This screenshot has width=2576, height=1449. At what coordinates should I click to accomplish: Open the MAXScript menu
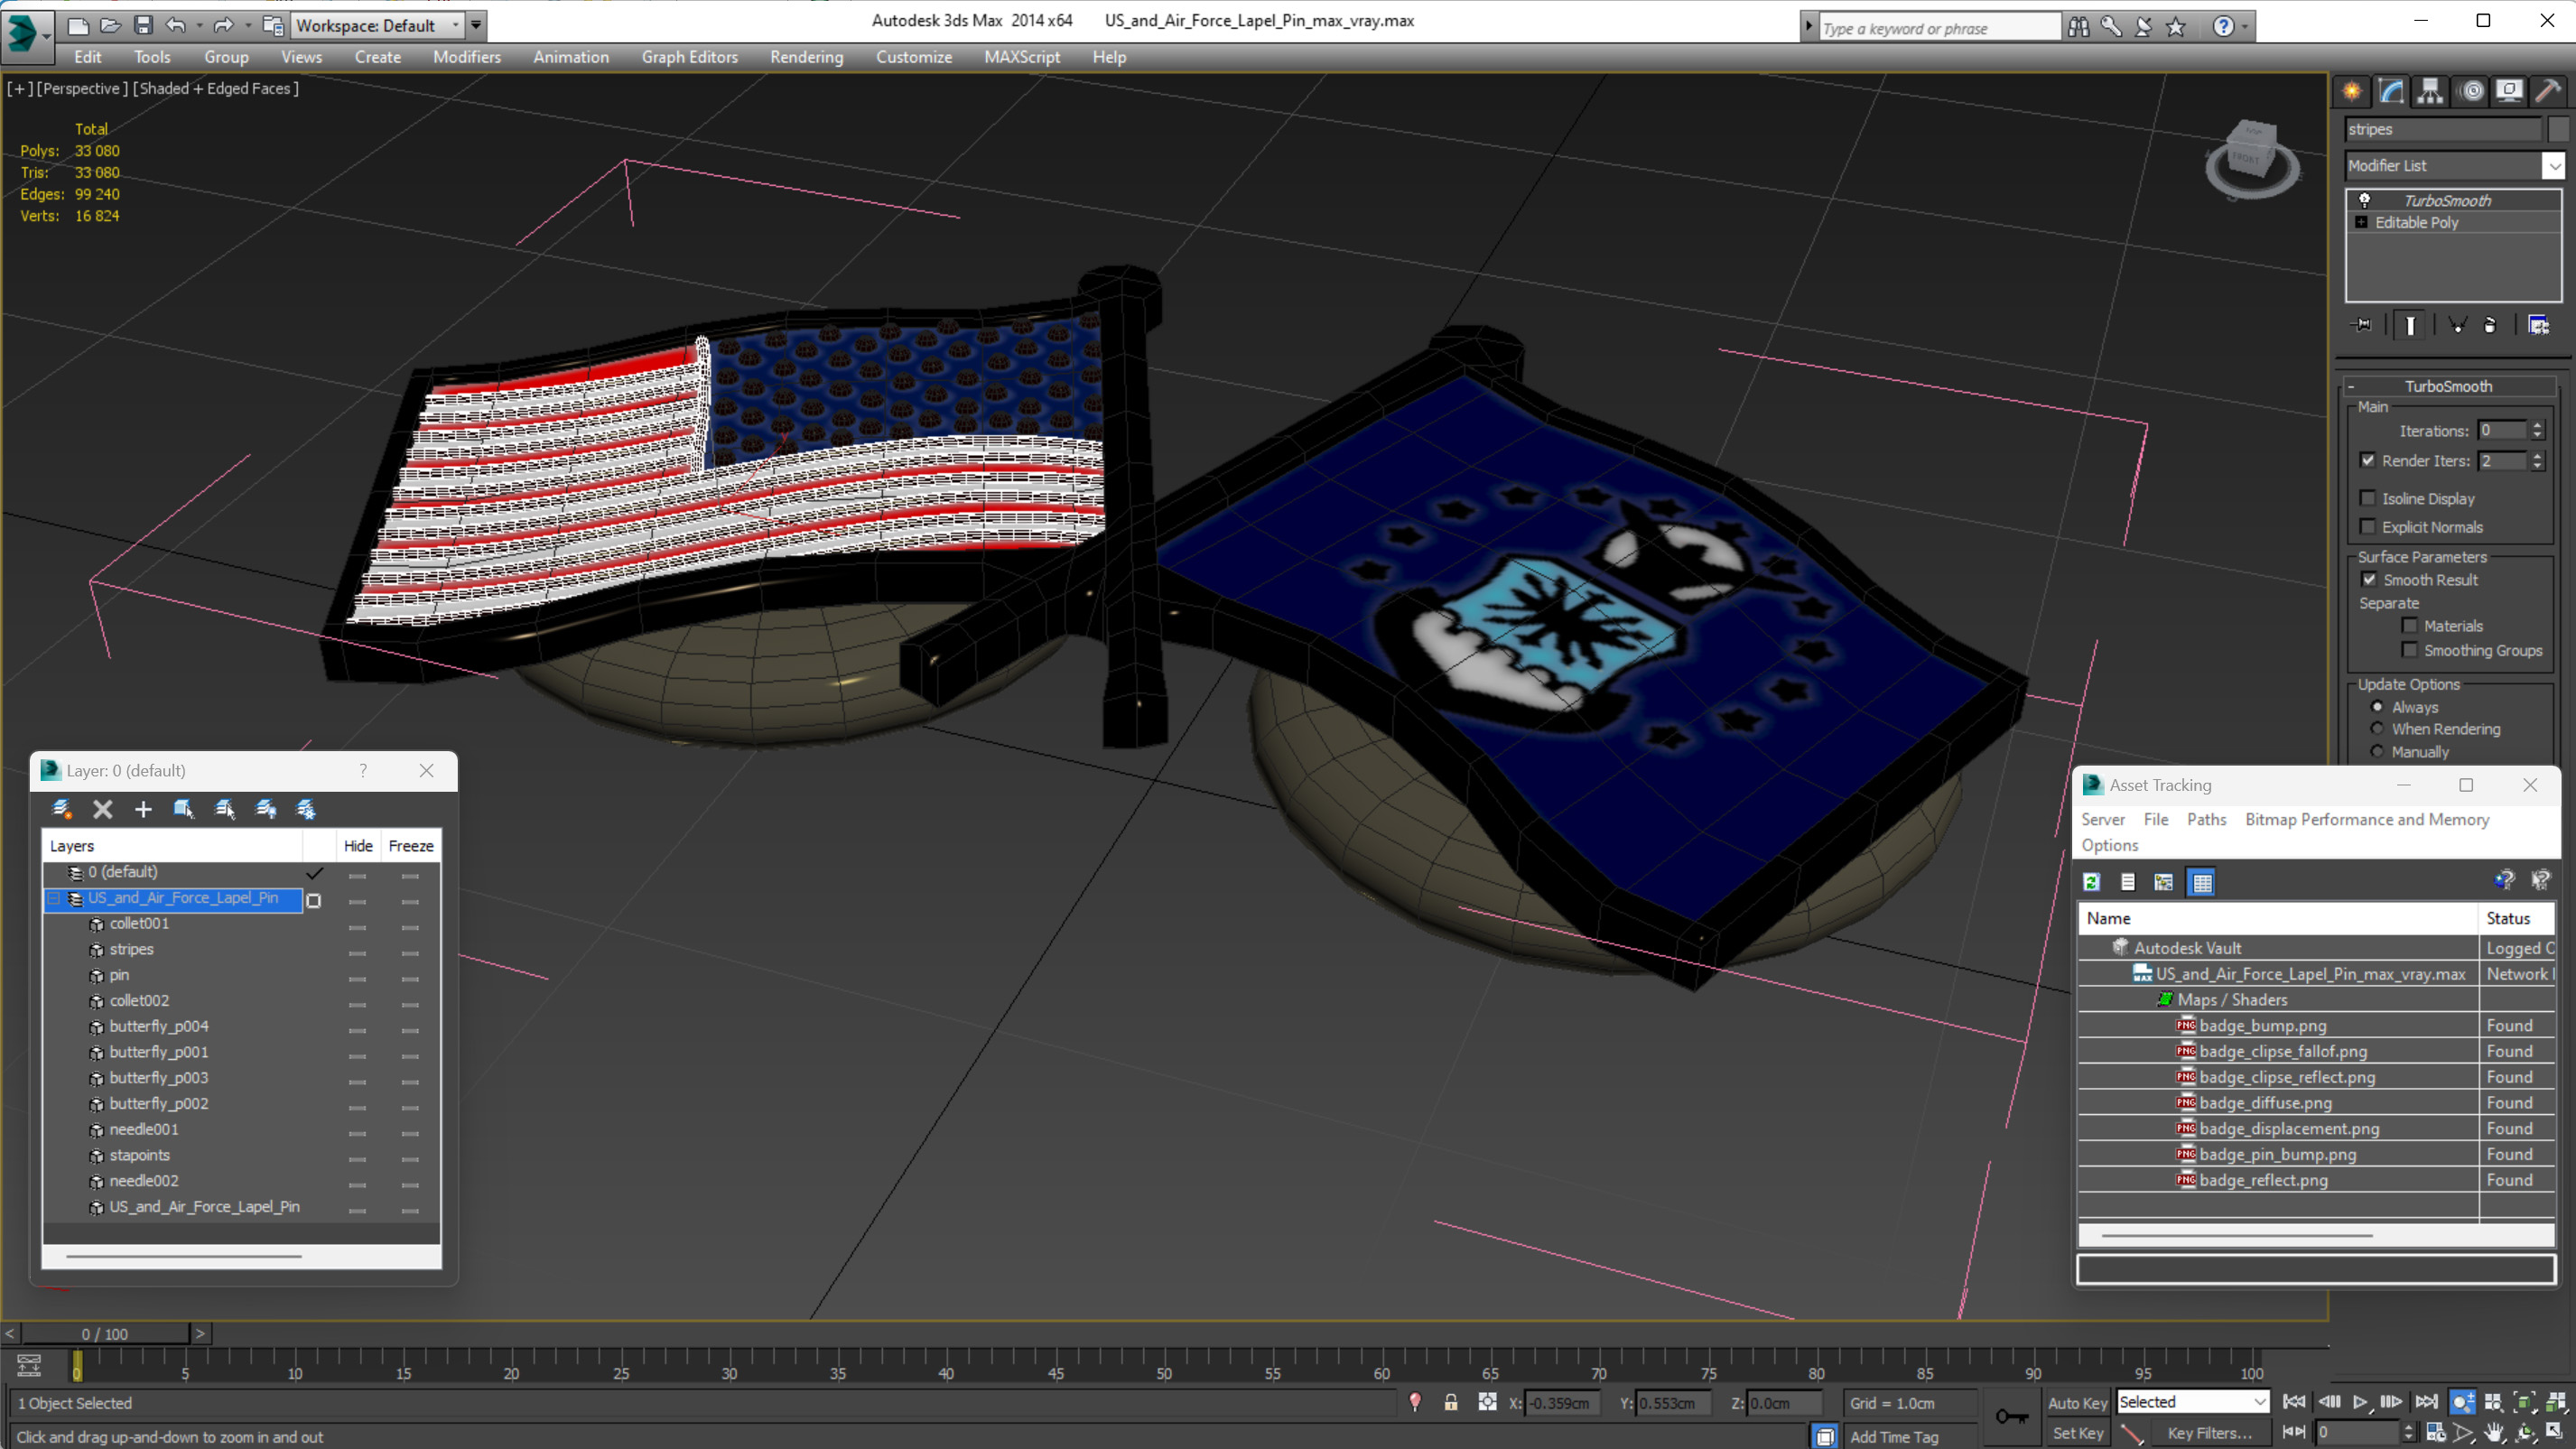(x=1021, y=57)
